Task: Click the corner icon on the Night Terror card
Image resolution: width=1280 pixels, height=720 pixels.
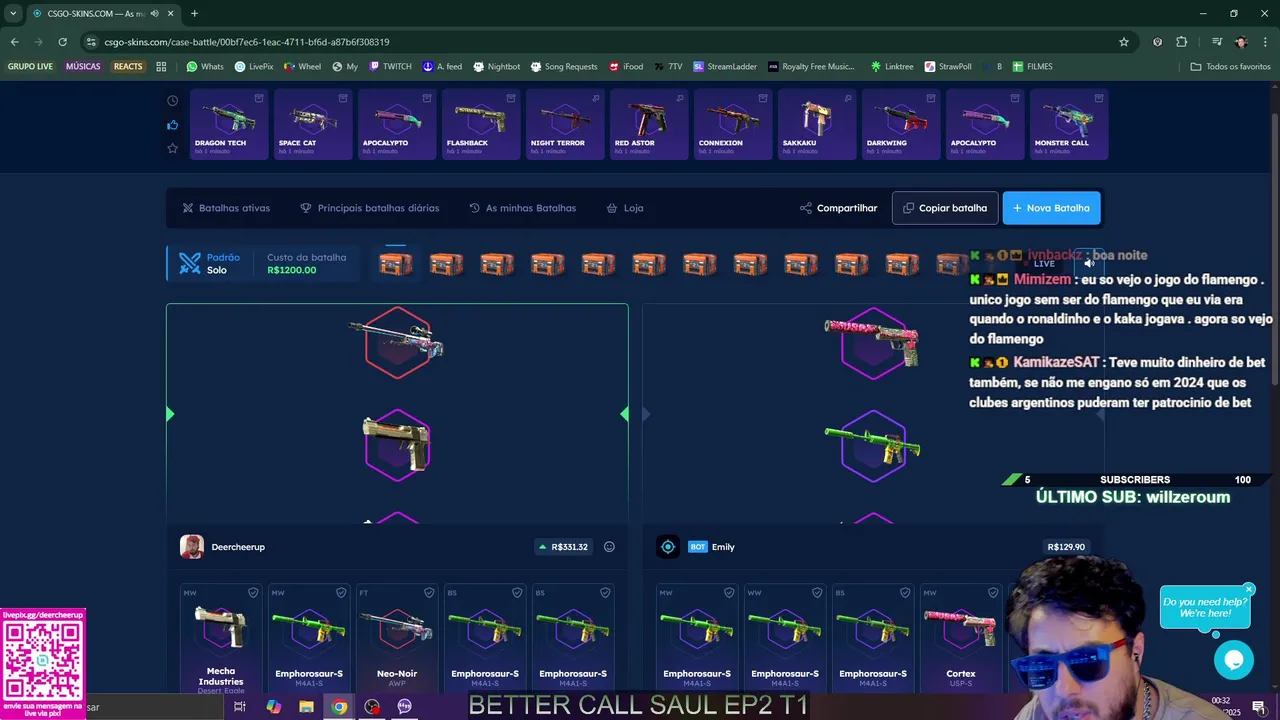Action: 595,98
